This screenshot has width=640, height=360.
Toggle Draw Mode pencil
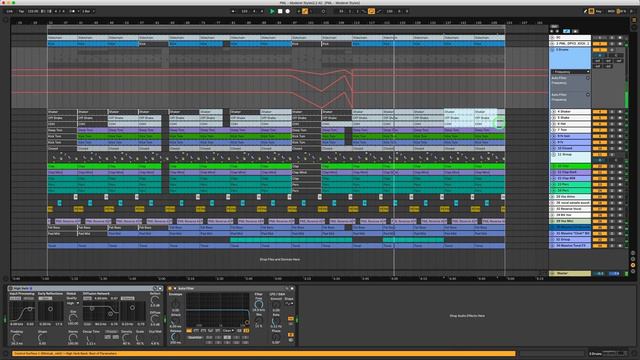585,11
